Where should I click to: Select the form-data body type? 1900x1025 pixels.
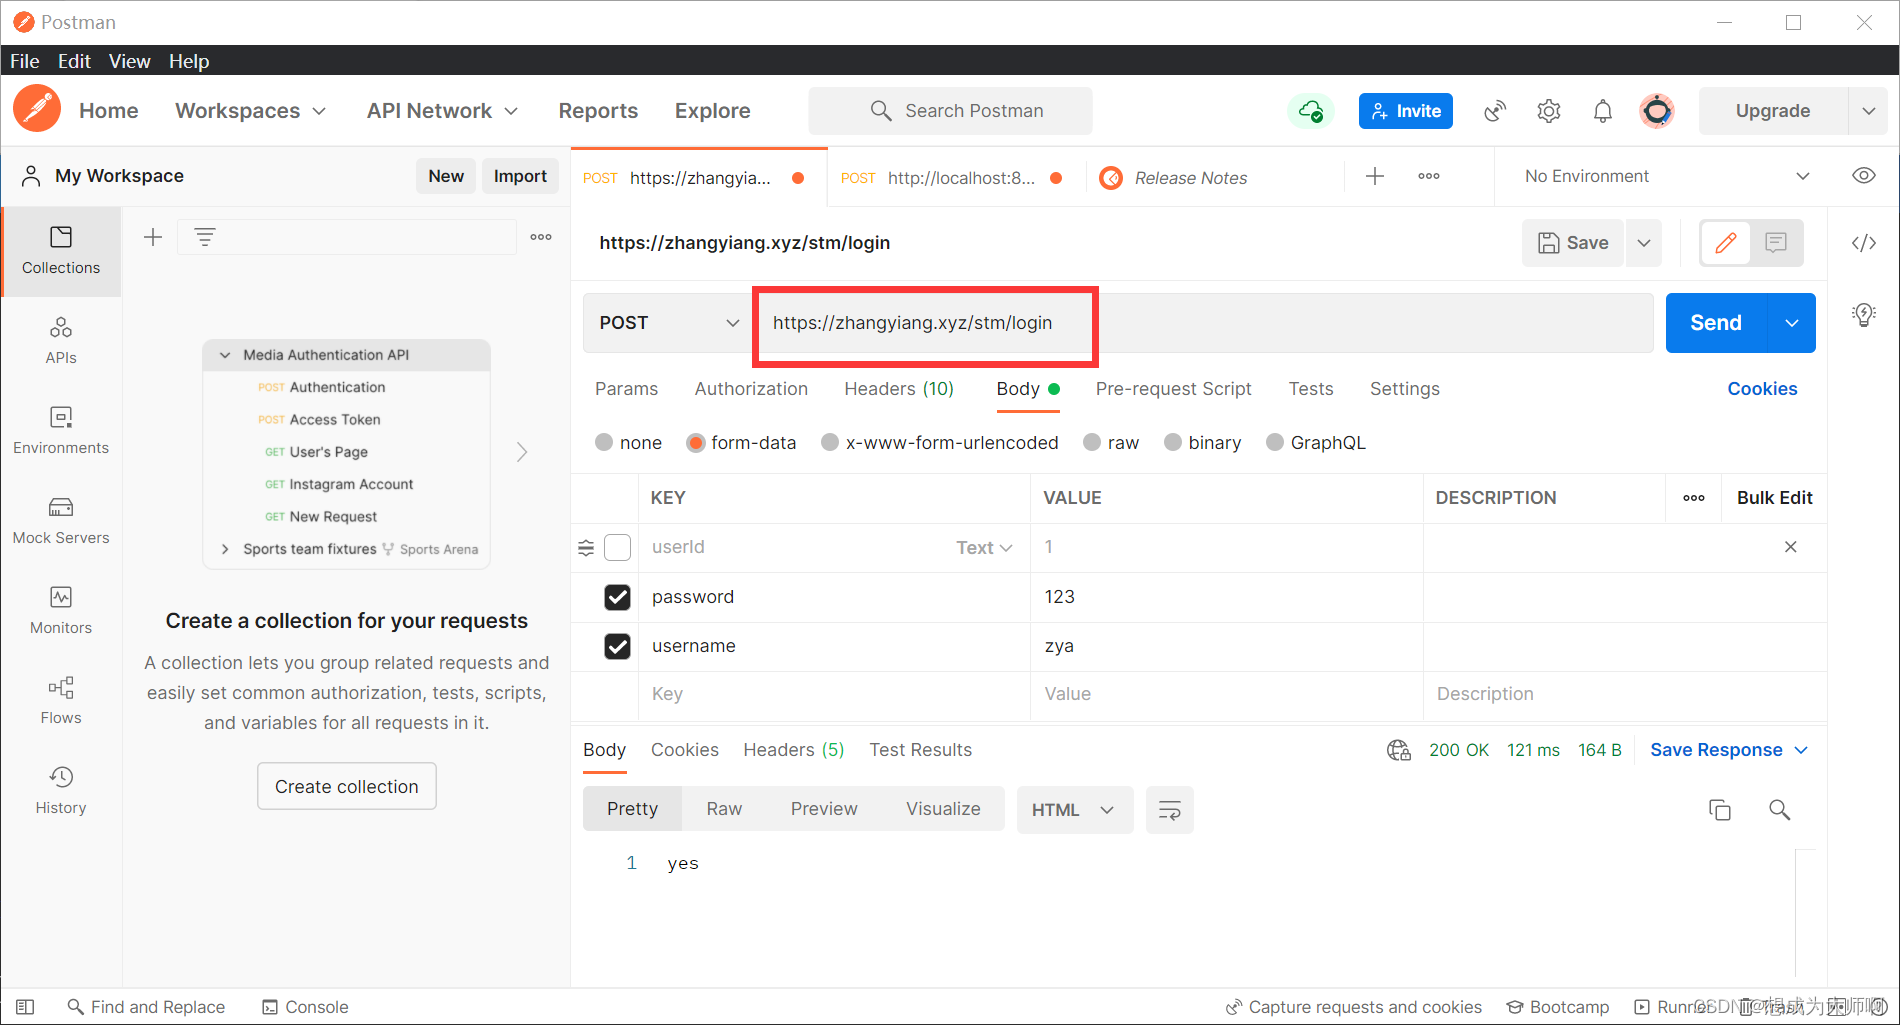click(696, 442)
